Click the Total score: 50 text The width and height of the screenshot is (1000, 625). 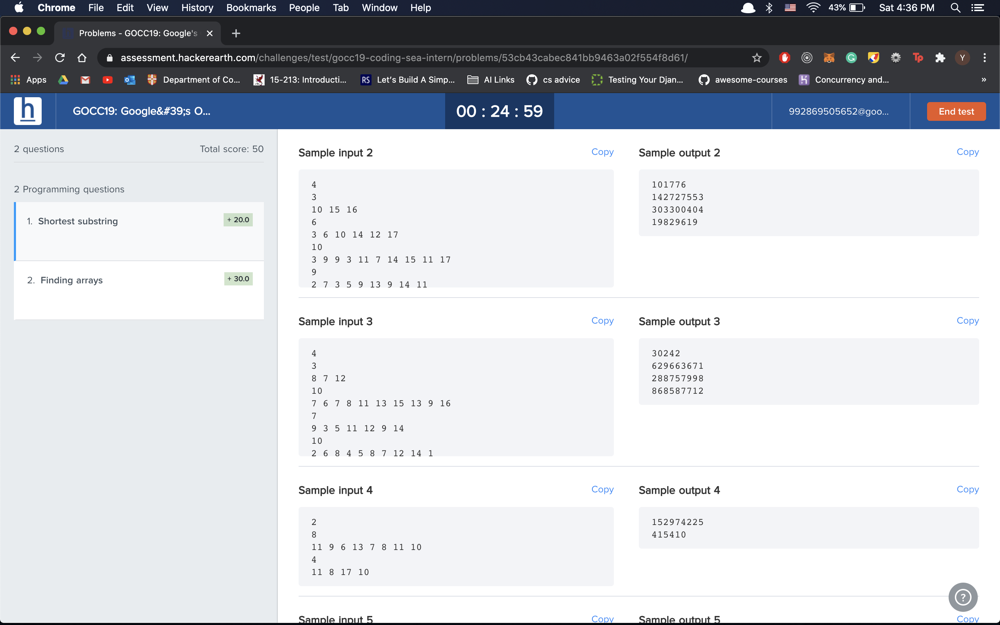[x=232, y=149]
